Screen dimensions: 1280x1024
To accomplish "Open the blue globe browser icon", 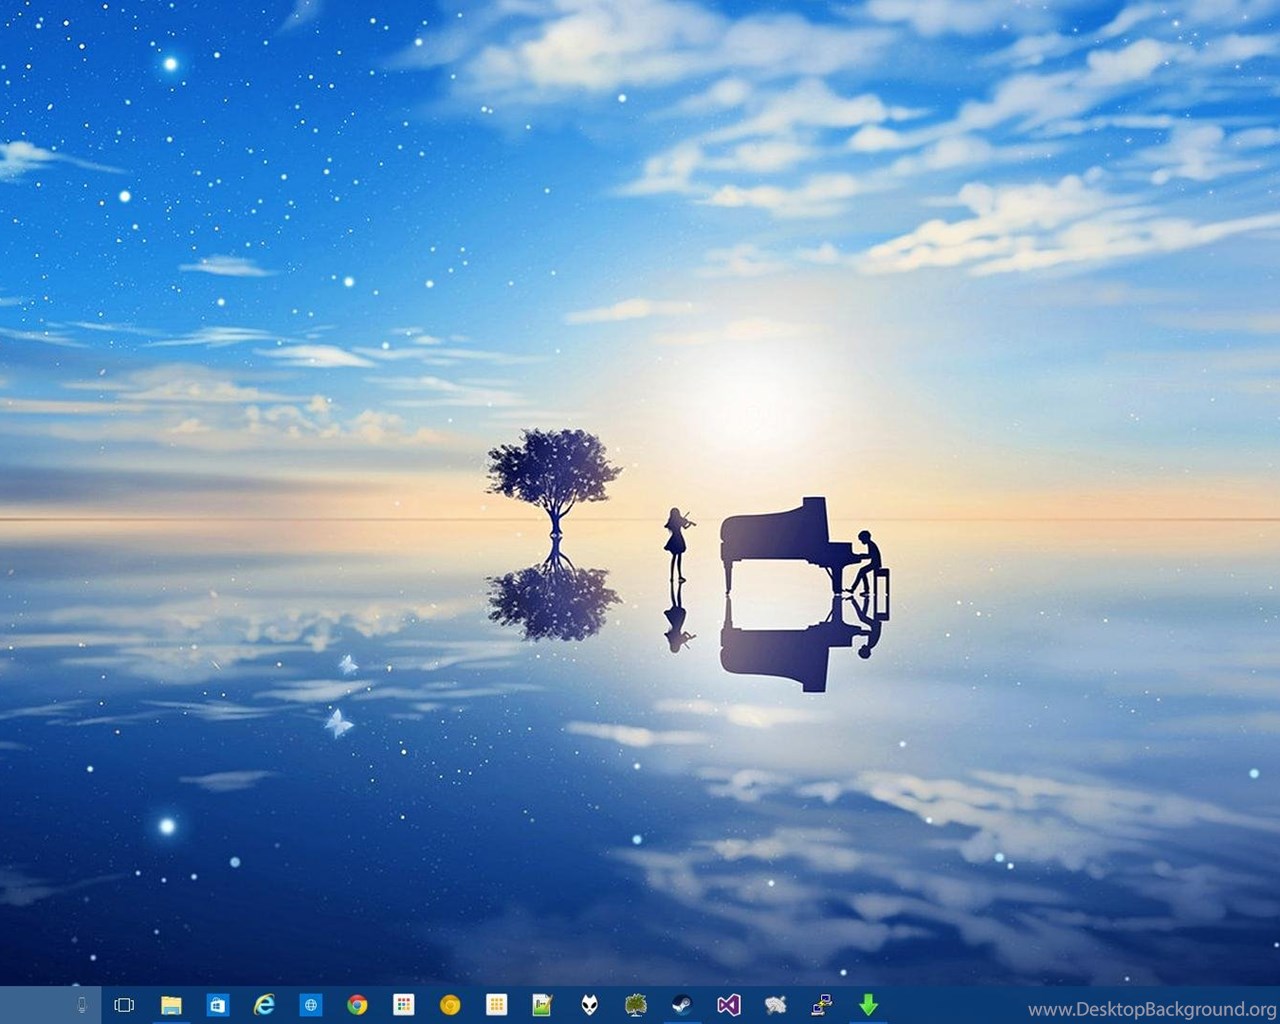I will [311, 1005].
